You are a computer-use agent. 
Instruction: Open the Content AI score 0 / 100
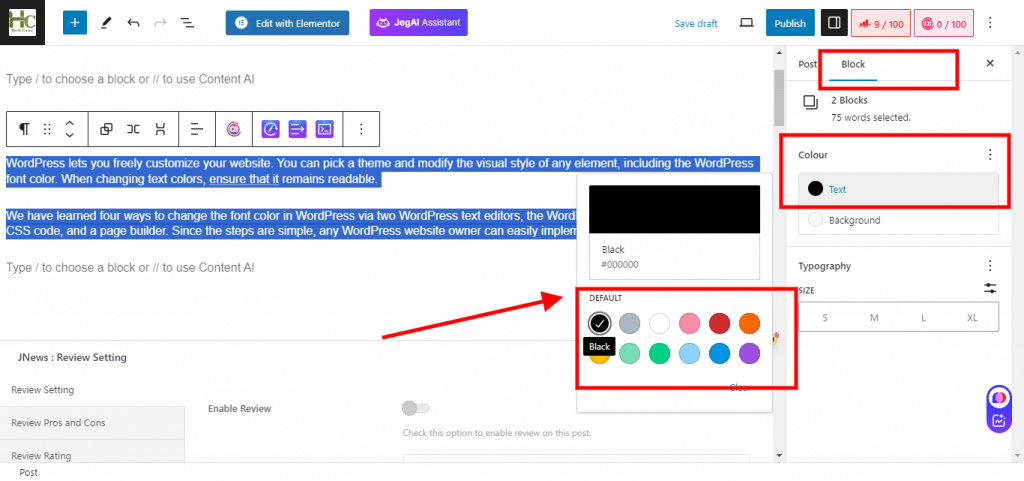[x=944, y=23]
